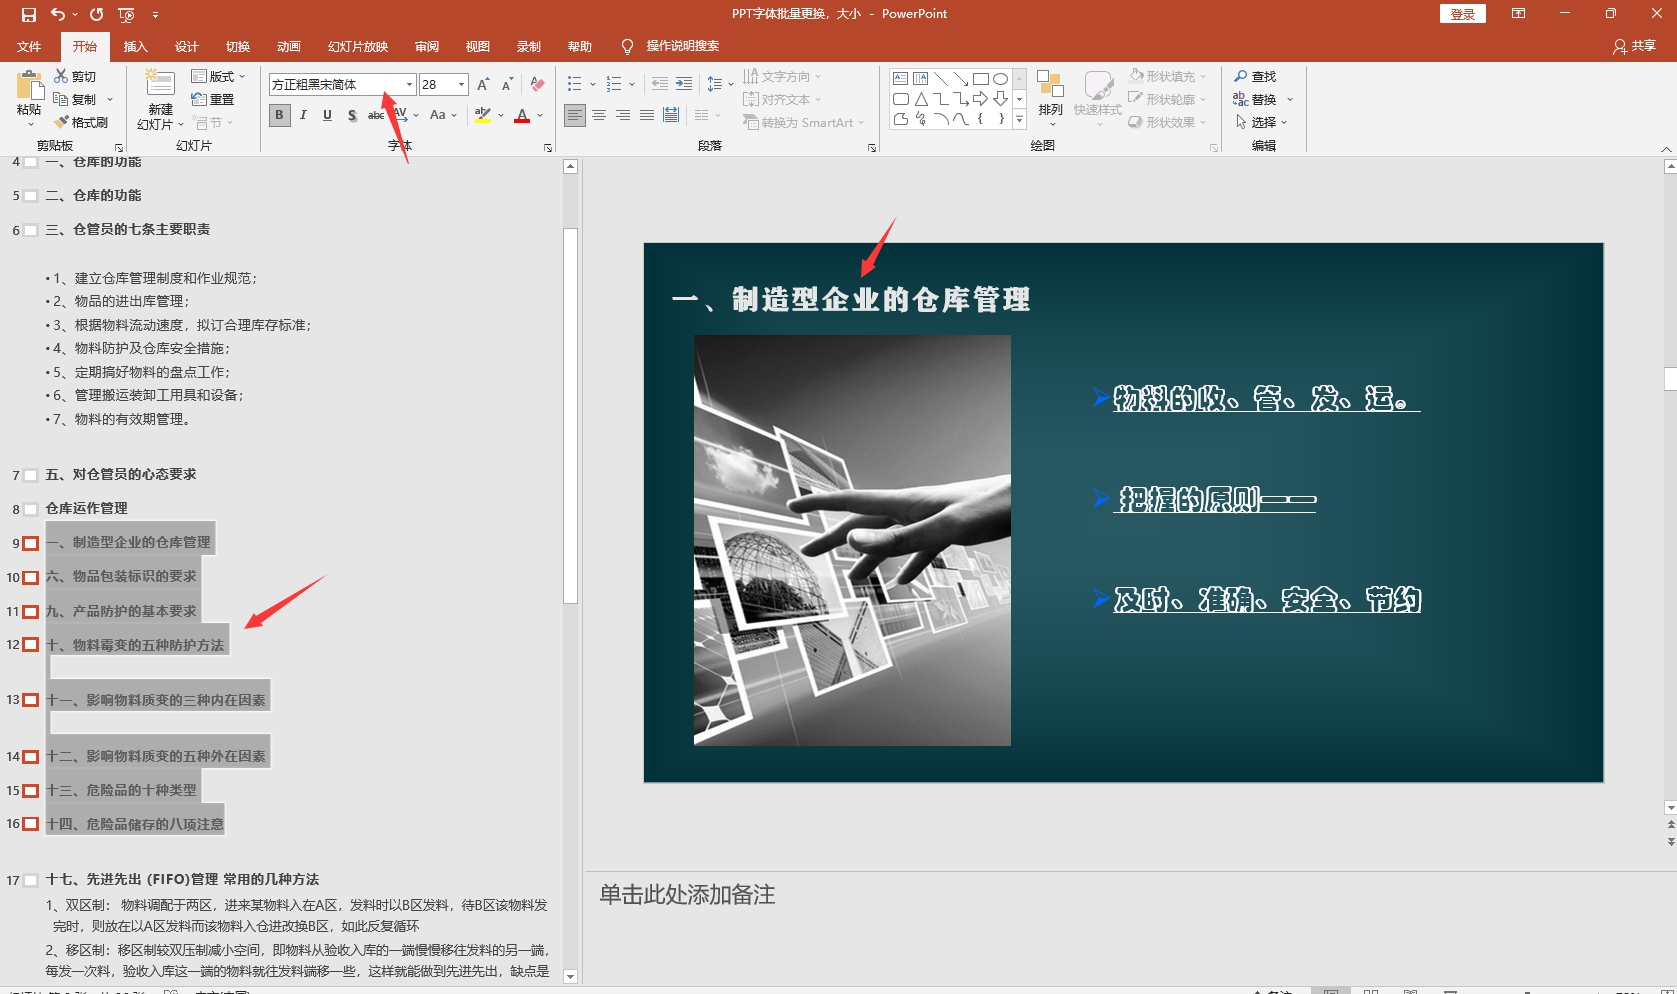1677x994 pixels.
Task: Open the font dialog launcher
Action: (x=548, y=148)
